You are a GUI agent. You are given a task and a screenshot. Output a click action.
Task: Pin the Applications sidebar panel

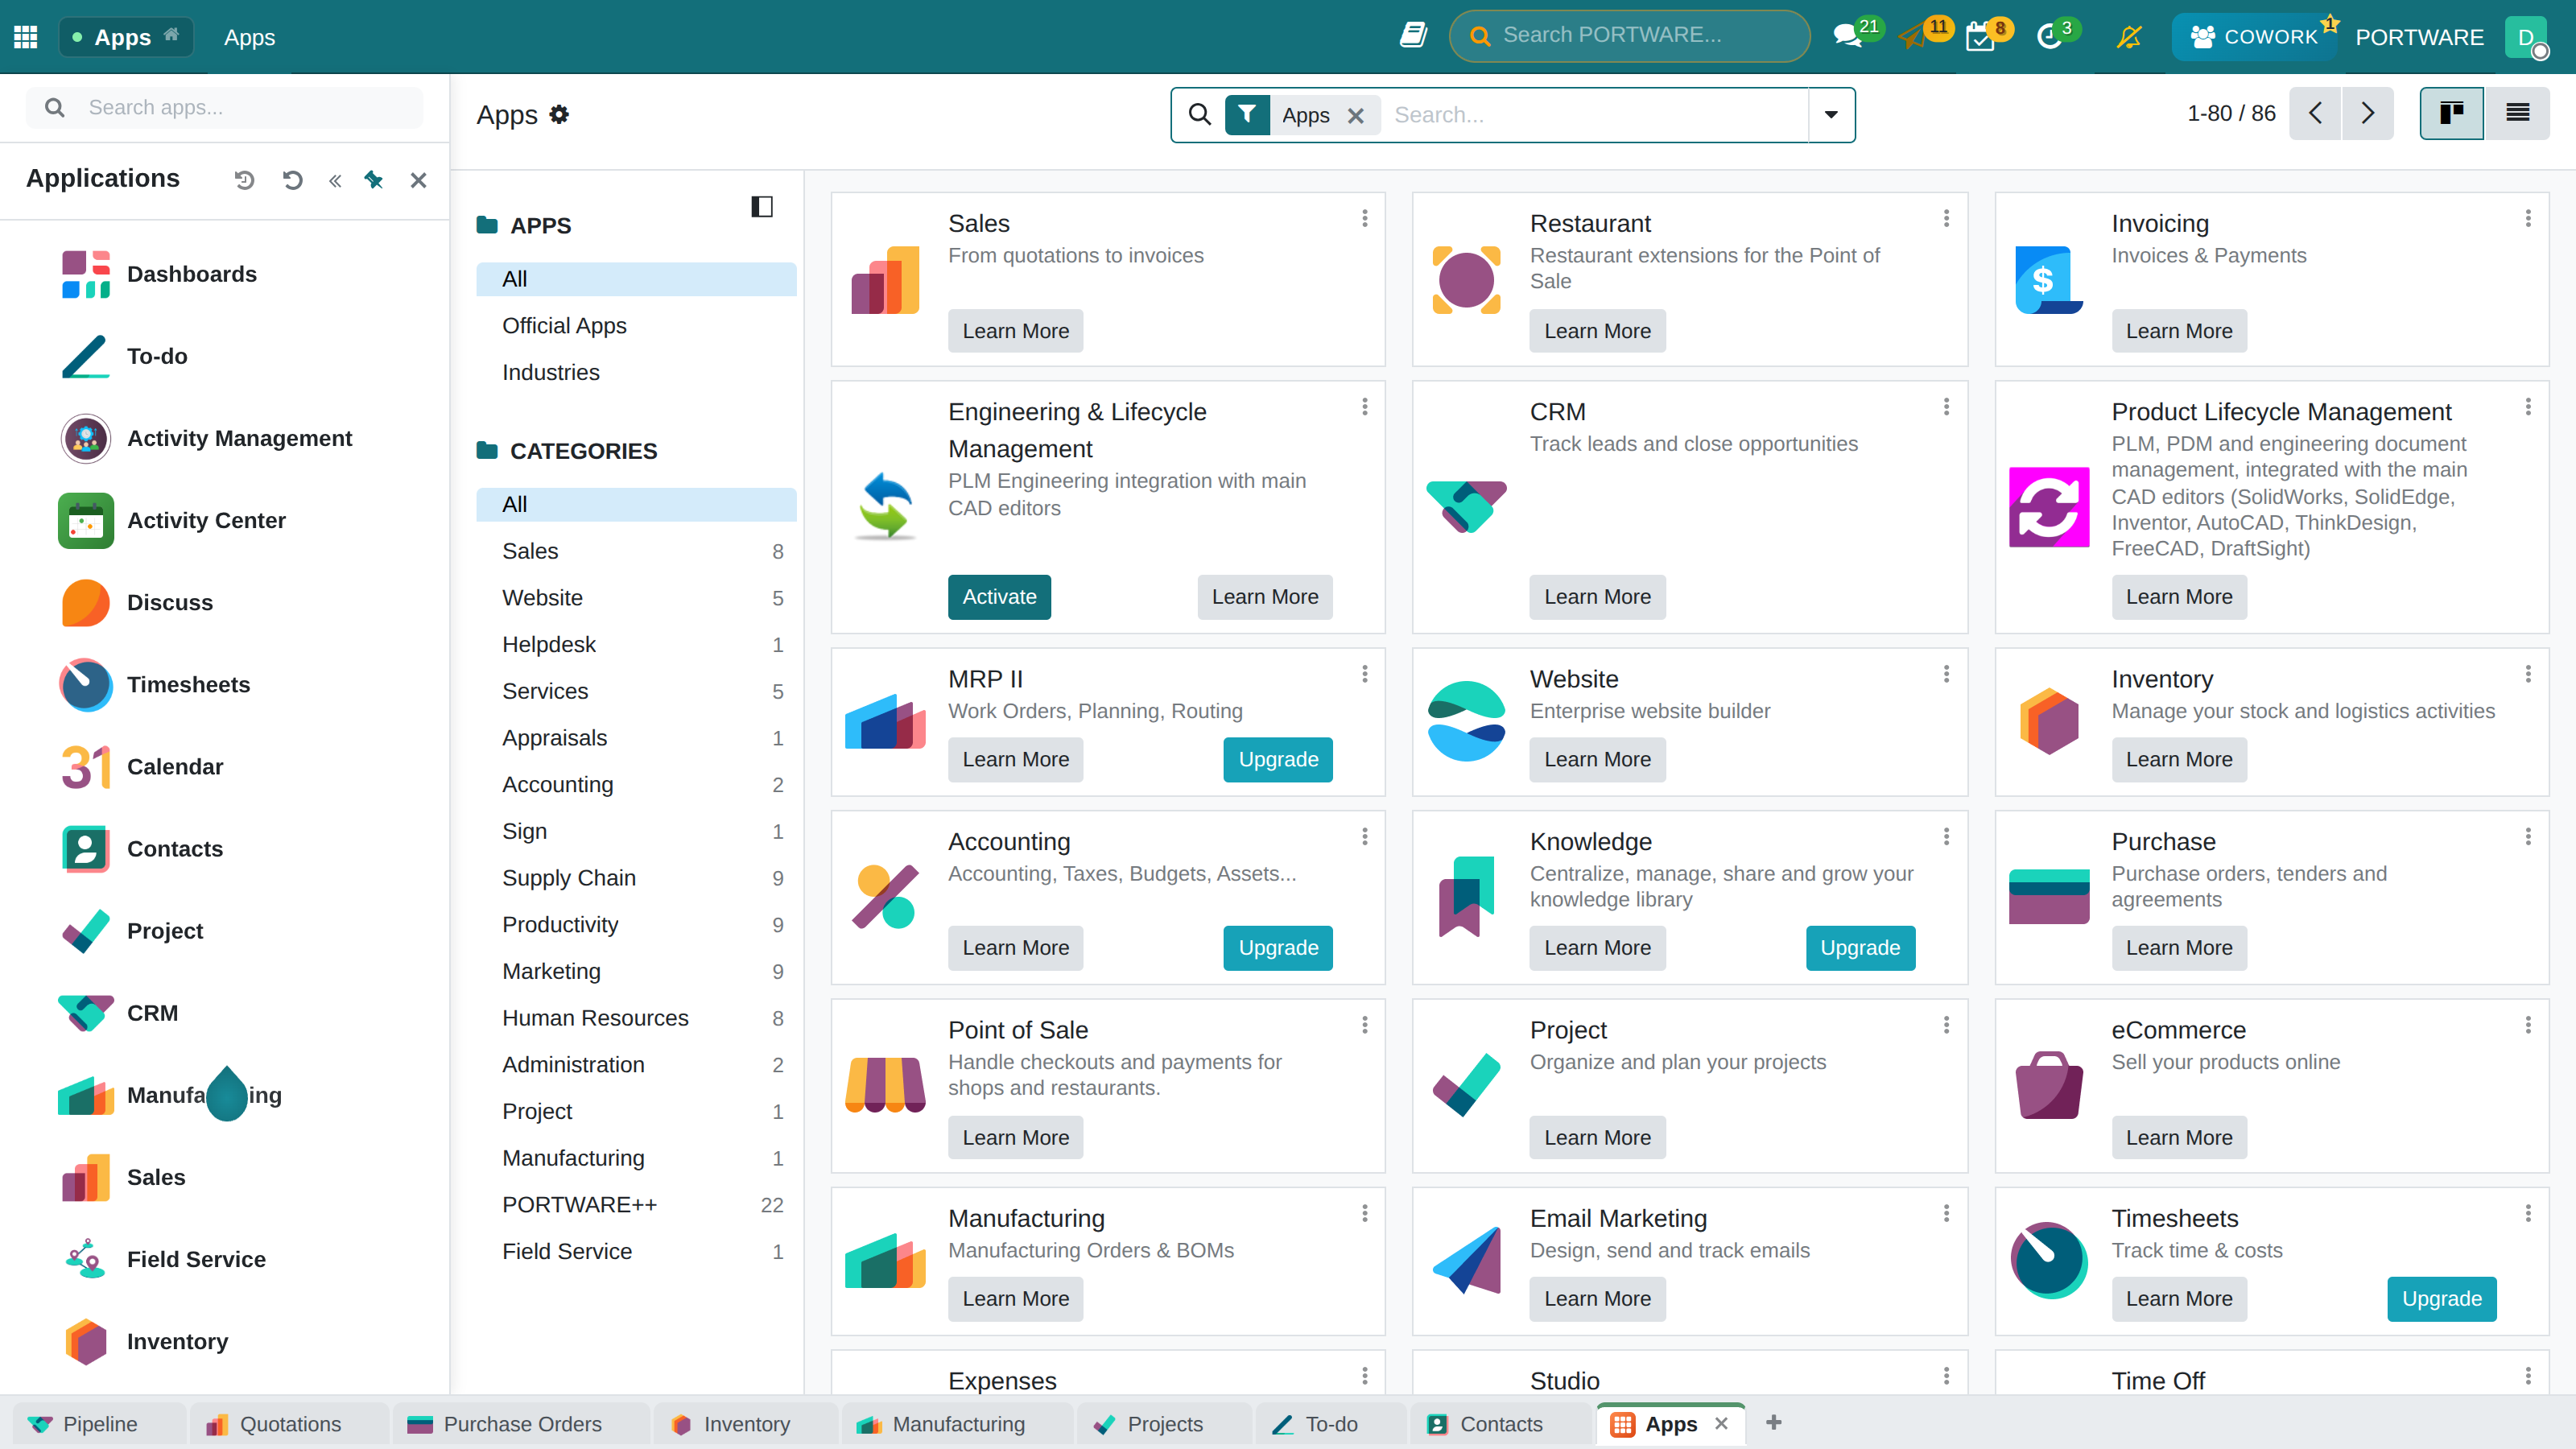click(374, 180)
